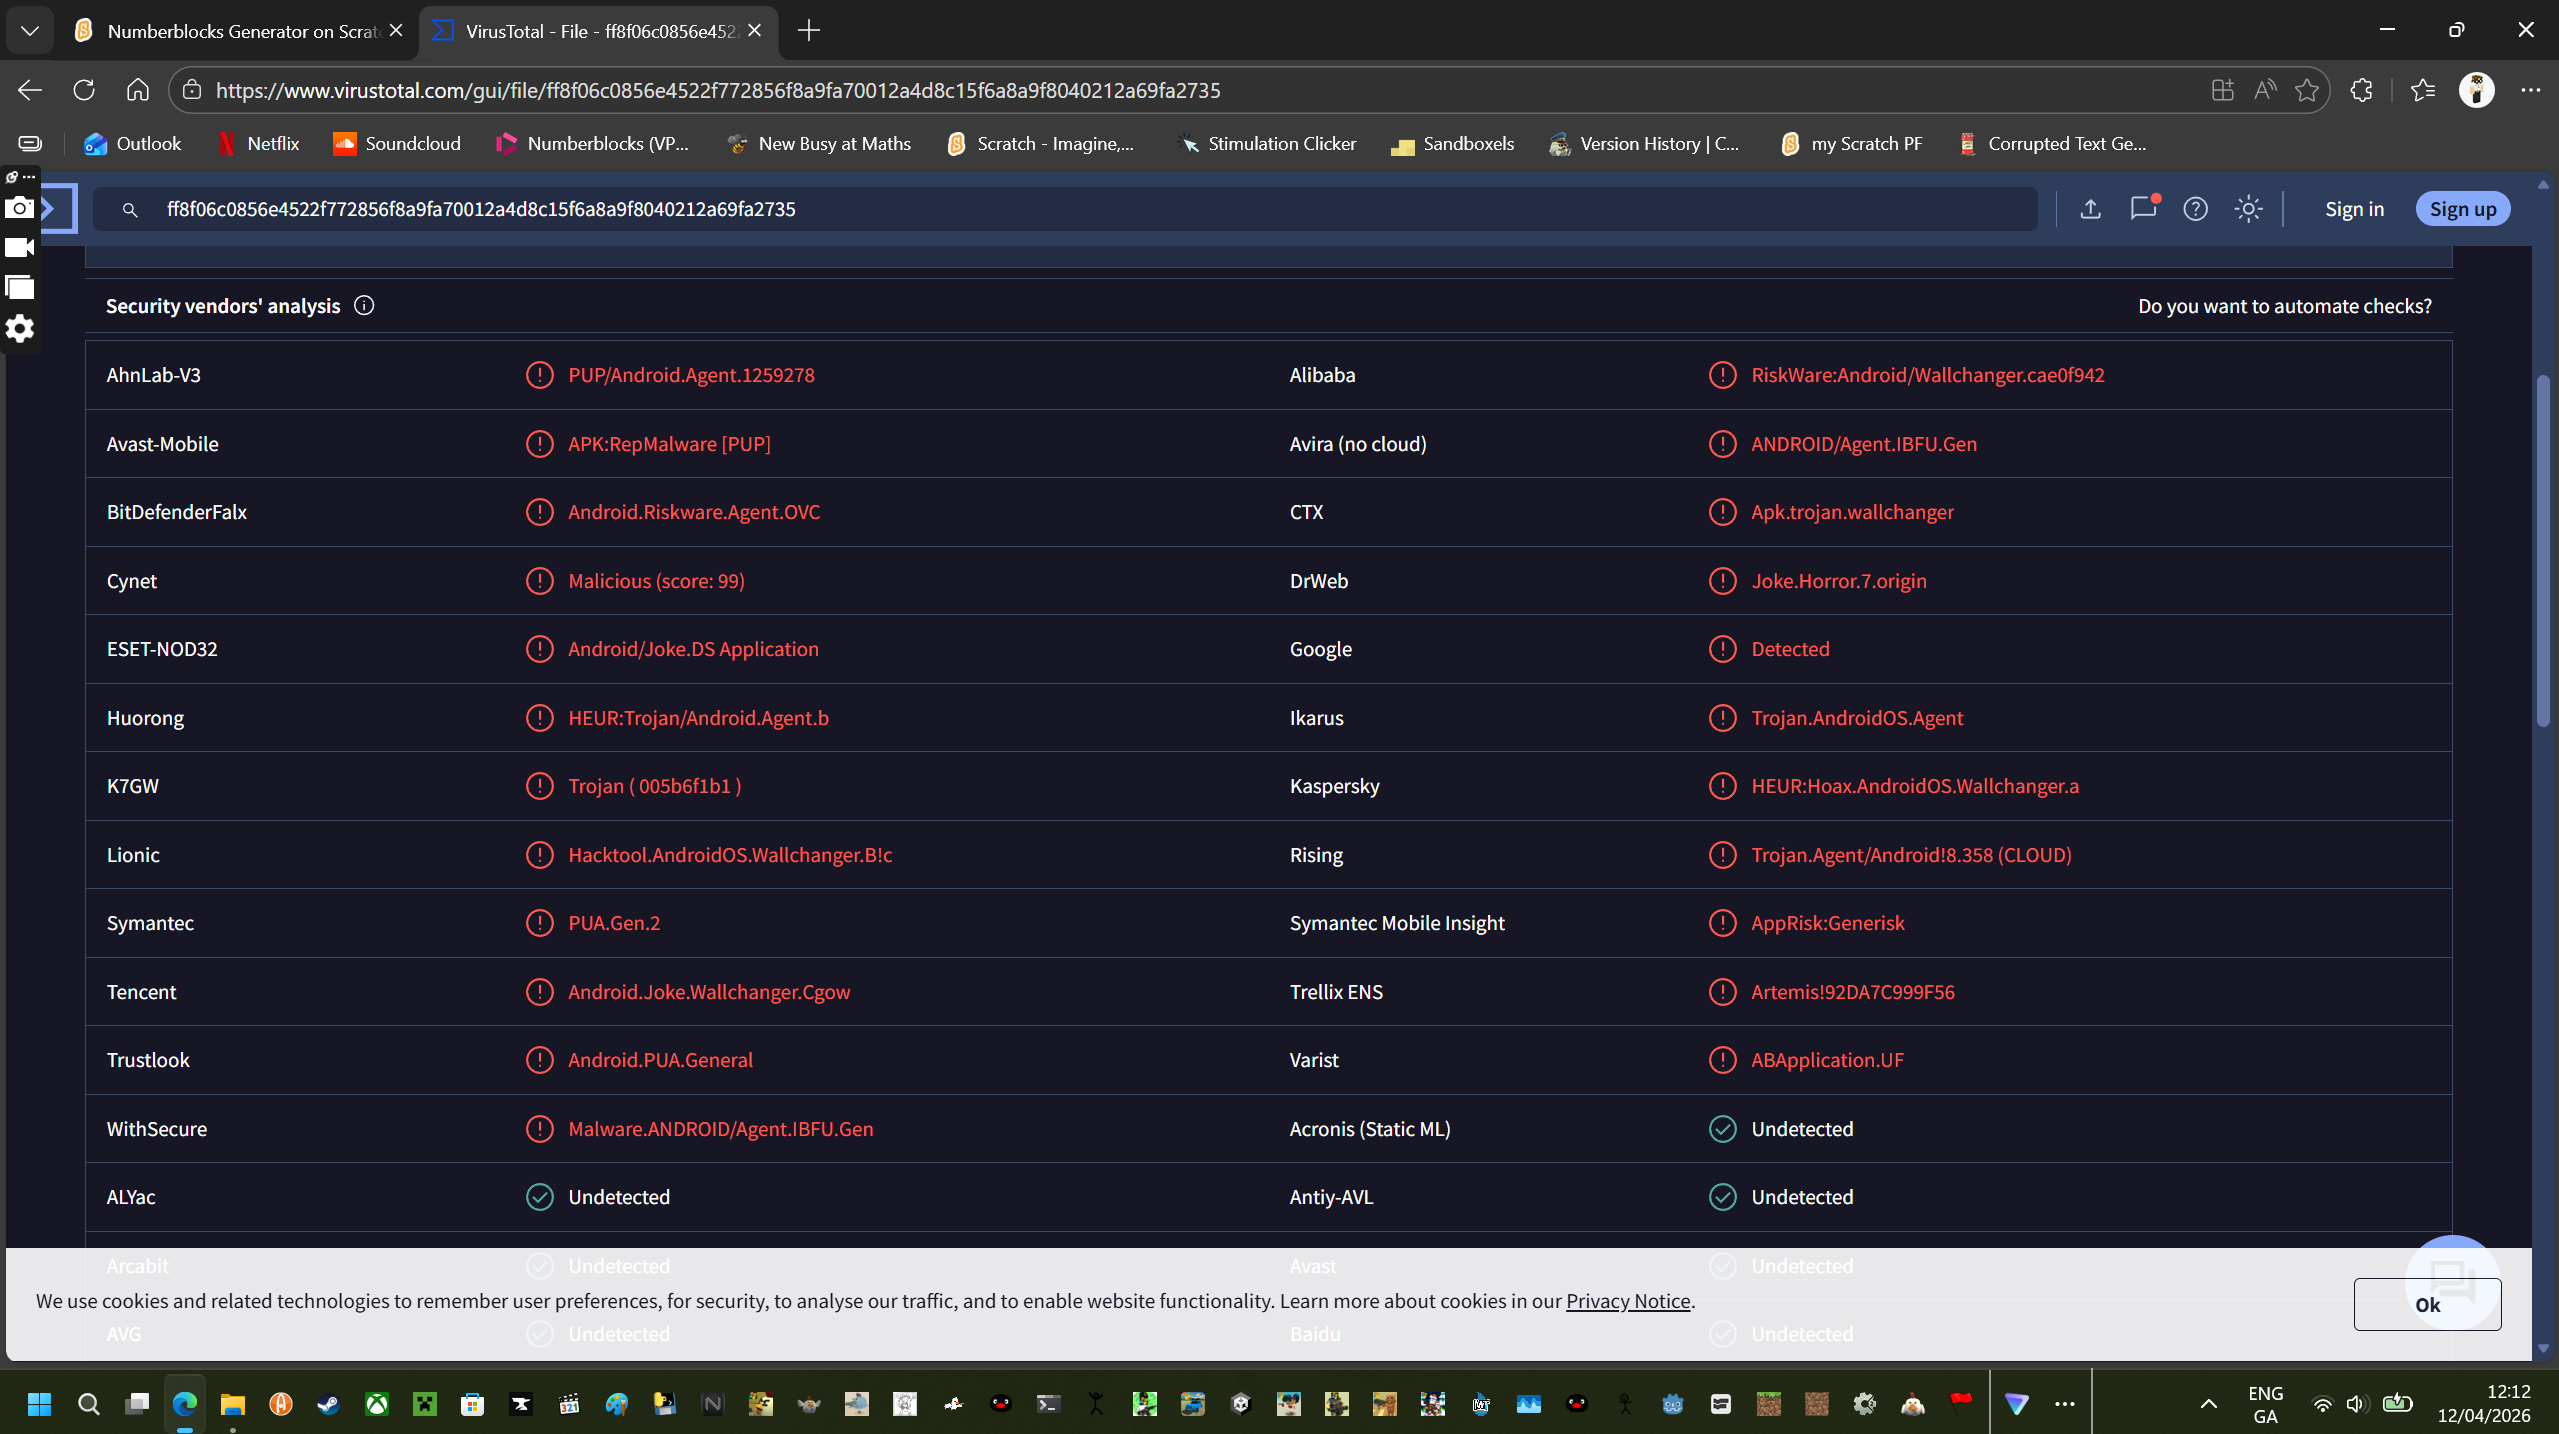Image resolution: width=2559 pixels, height=1434 pixels.
Task: Open the Netflix bookmark in favorites bar
Action: [x=259, y=143]
